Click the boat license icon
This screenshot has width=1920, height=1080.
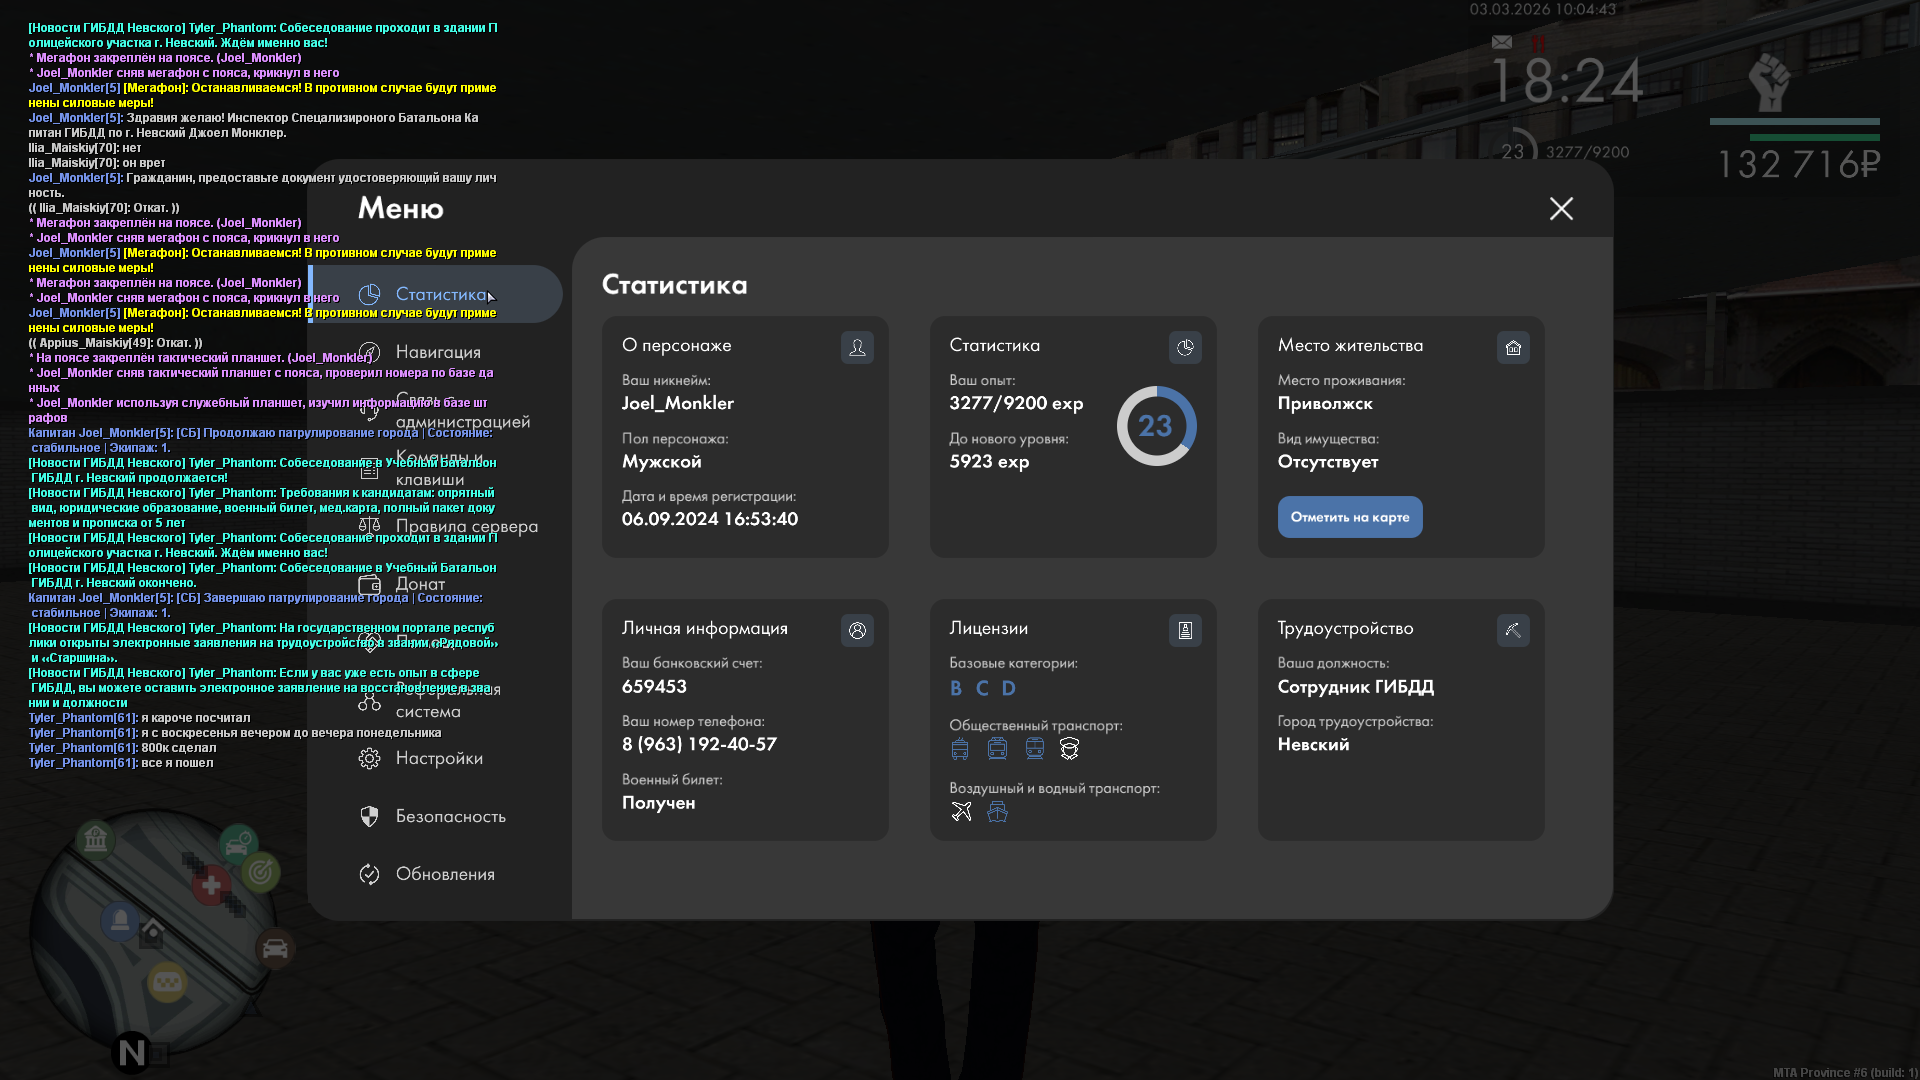[x=997, y=811]
